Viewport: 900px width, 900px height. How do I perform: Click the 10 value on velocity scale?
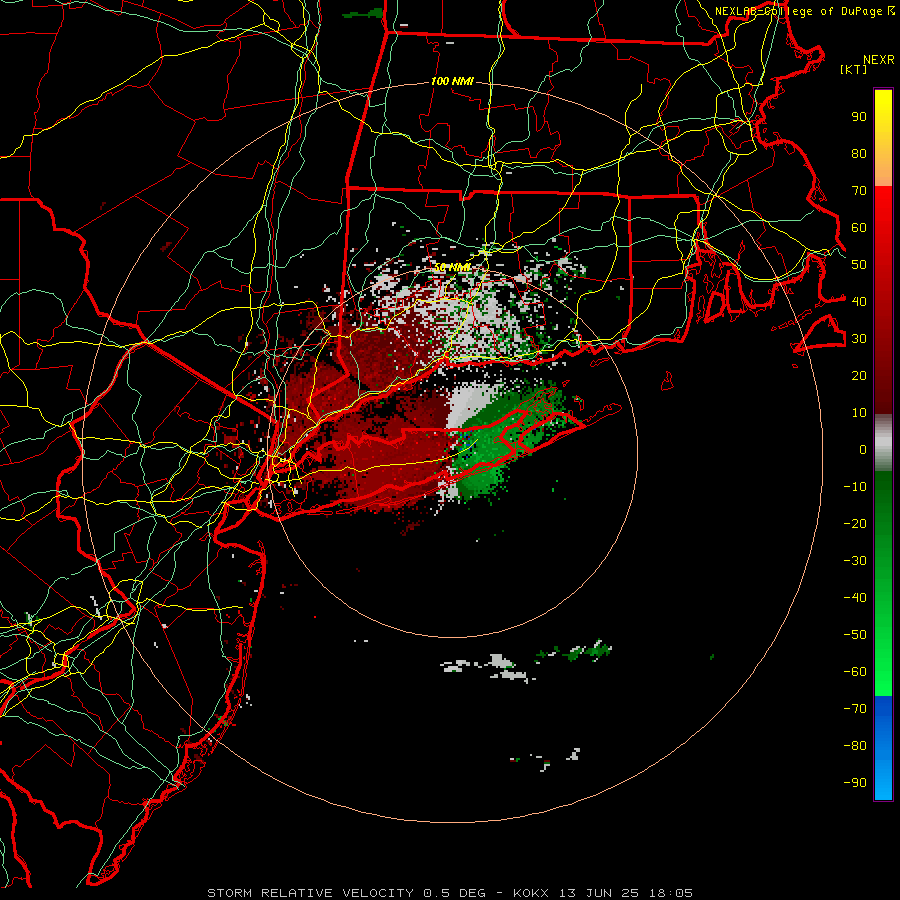click(859, 413)
